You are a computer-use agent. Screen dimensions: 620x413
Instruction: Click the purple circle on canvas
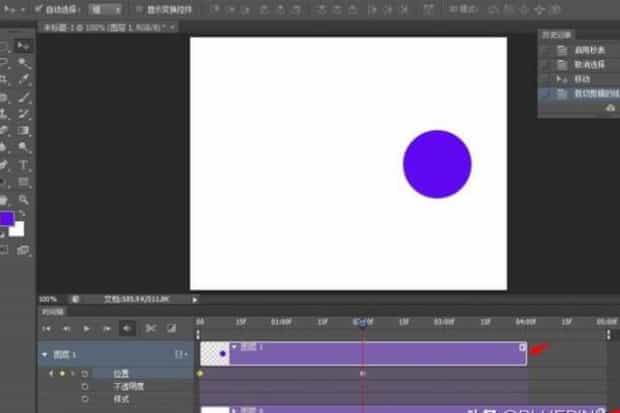click(x=437, y=164)
